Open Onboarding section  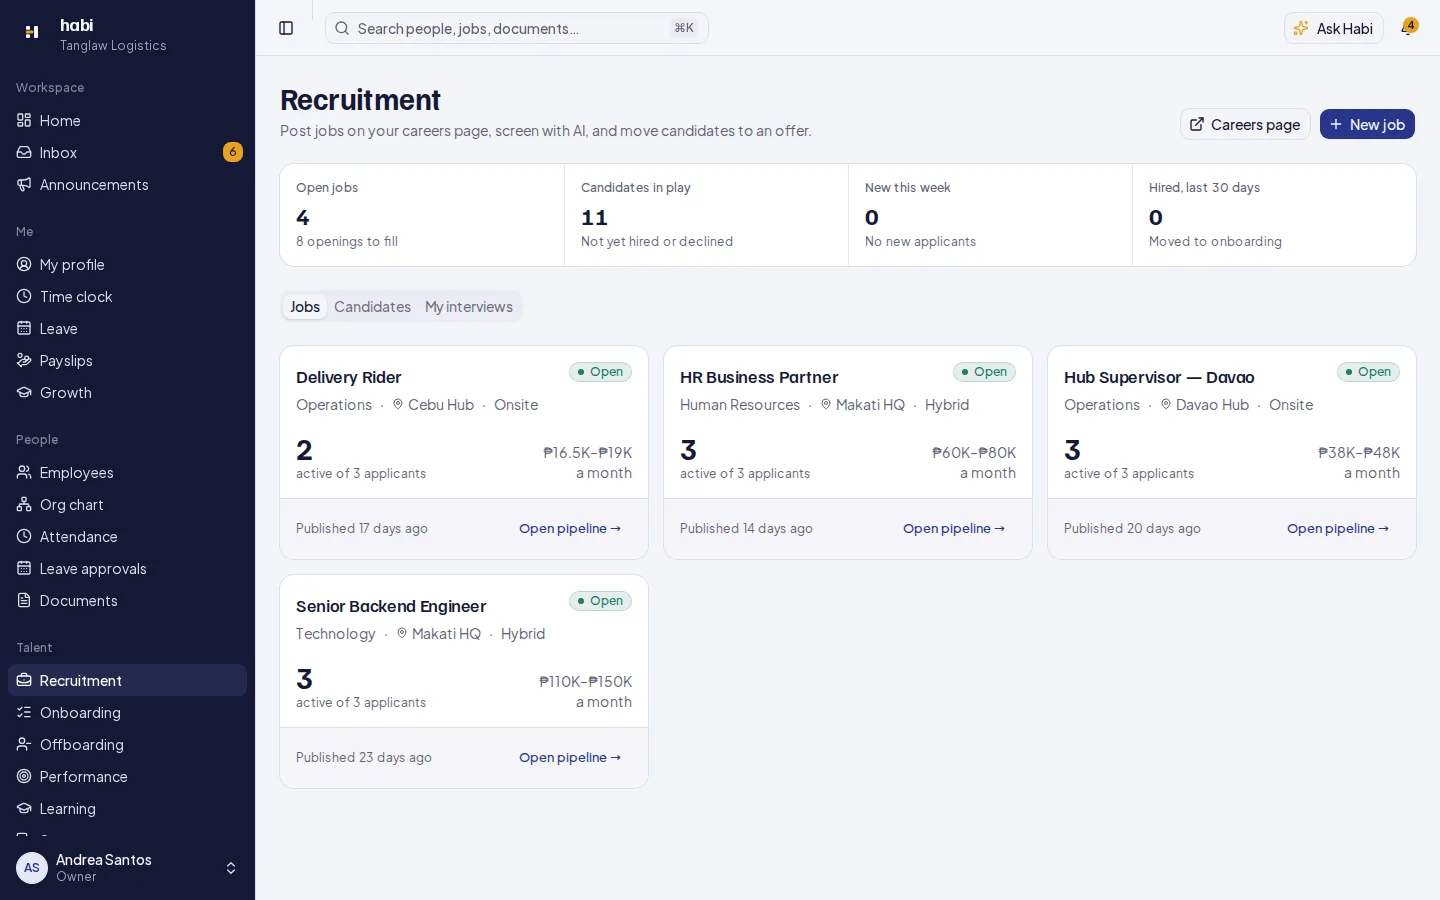(x=127, y=712)
